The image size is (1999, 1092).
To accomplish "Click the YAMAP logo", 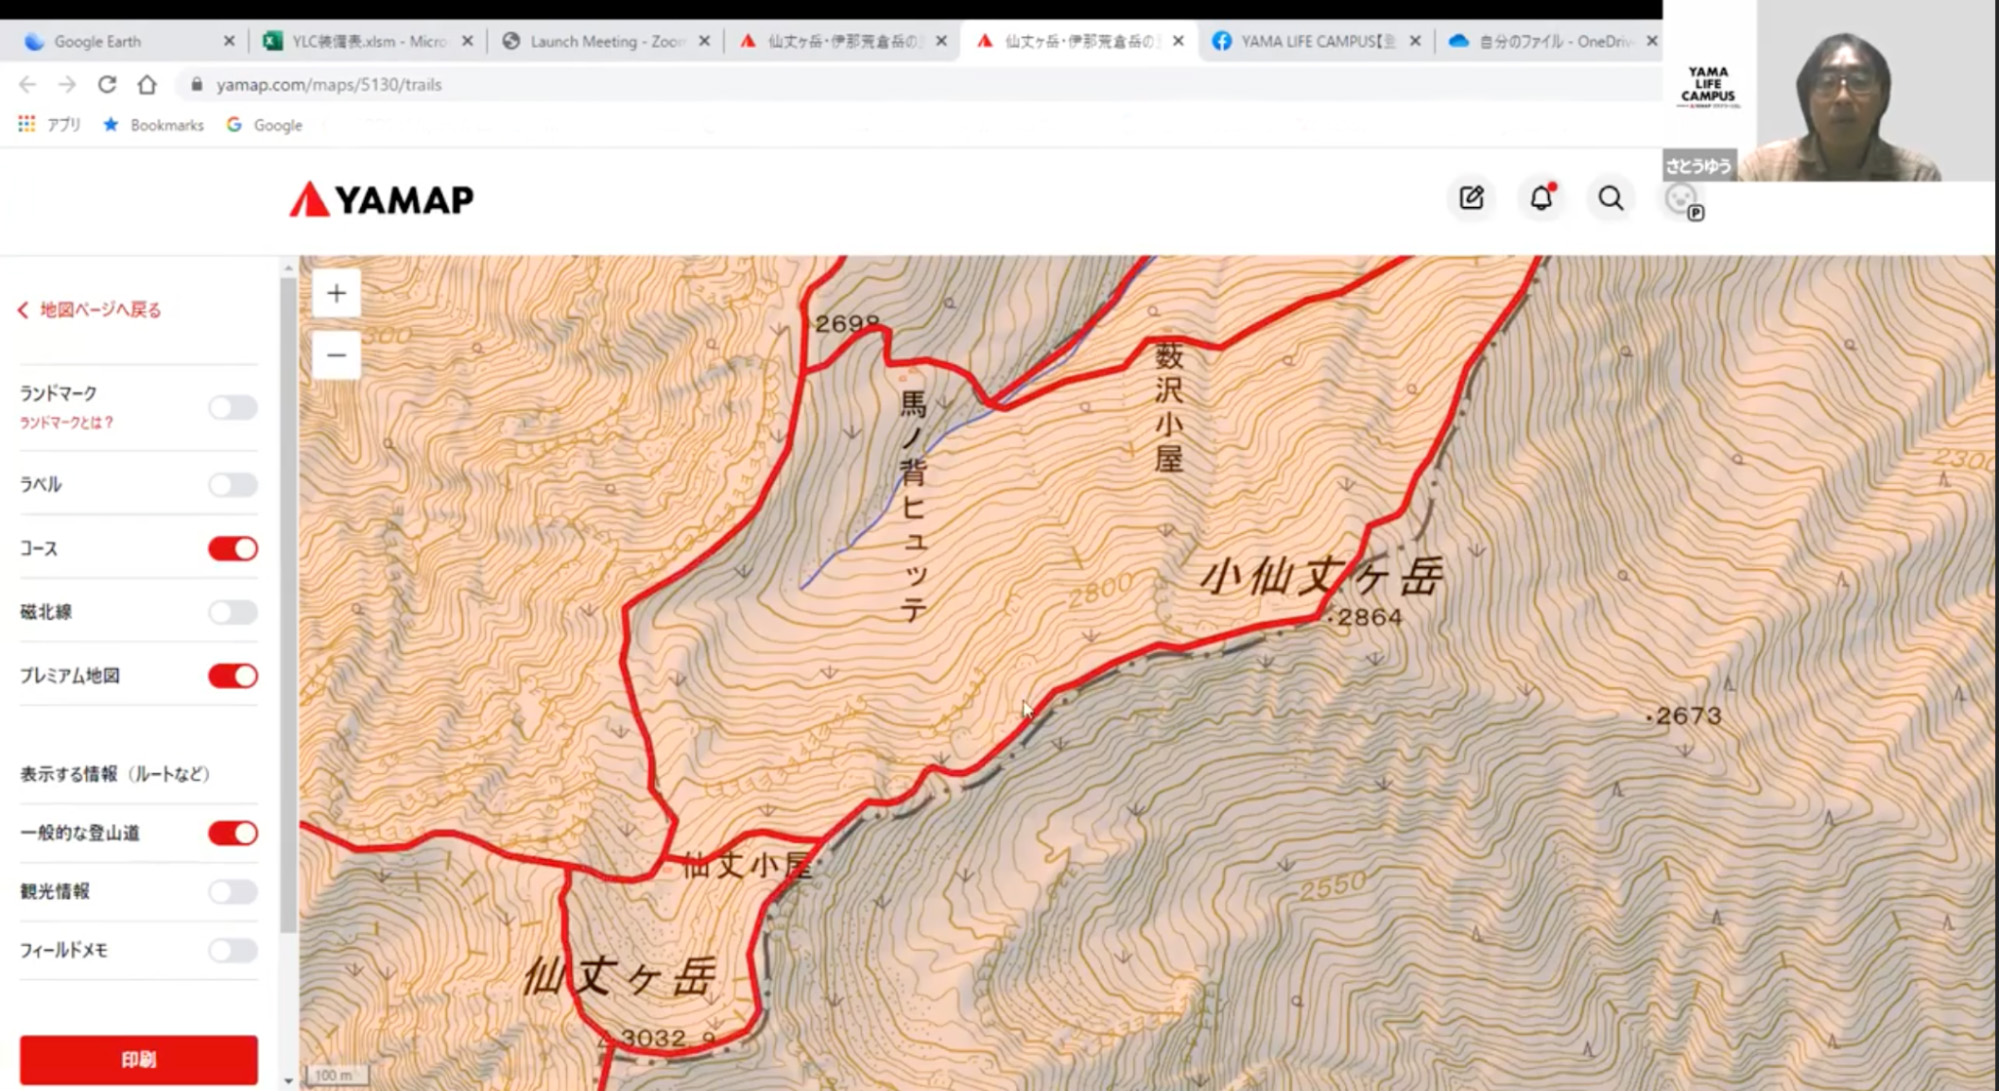I will tap(381, 199).
